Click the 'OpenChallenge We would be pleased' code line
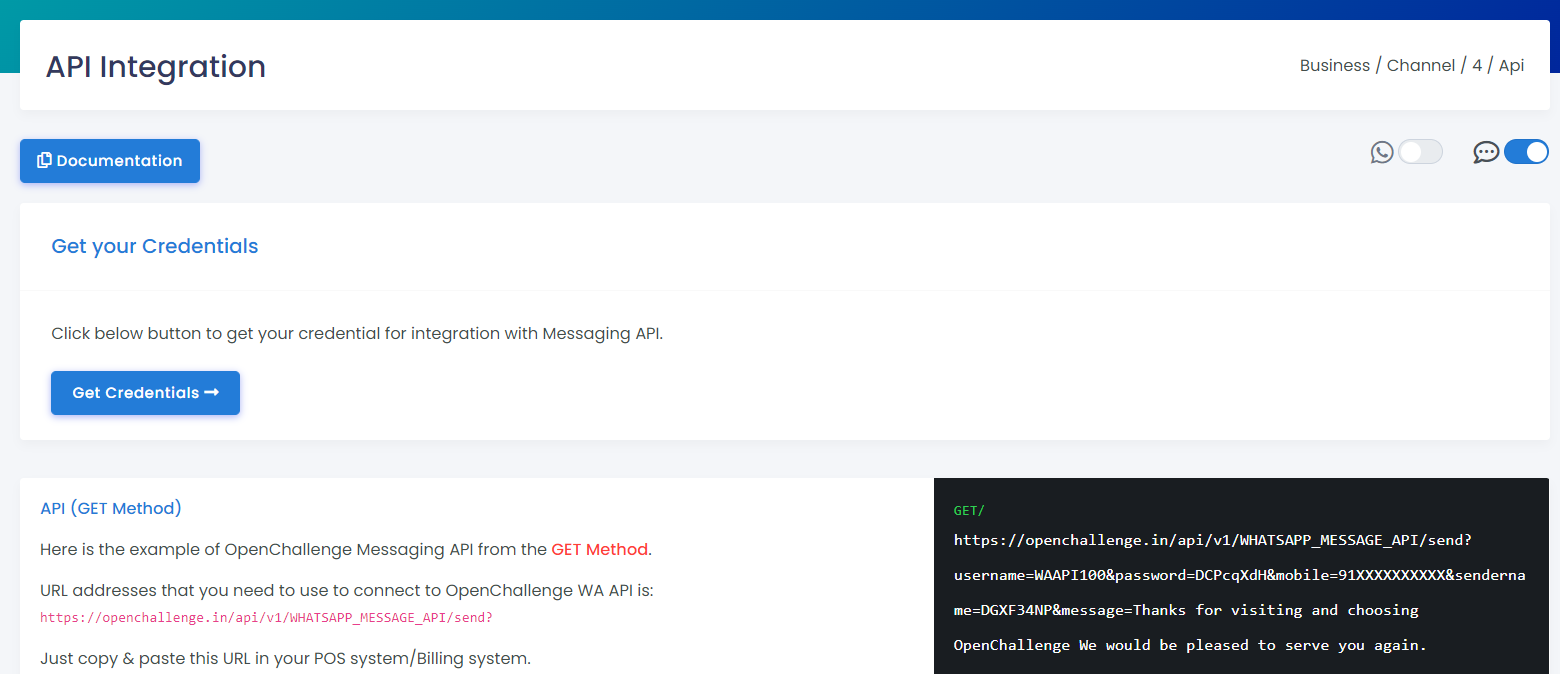 point(1190,645)
